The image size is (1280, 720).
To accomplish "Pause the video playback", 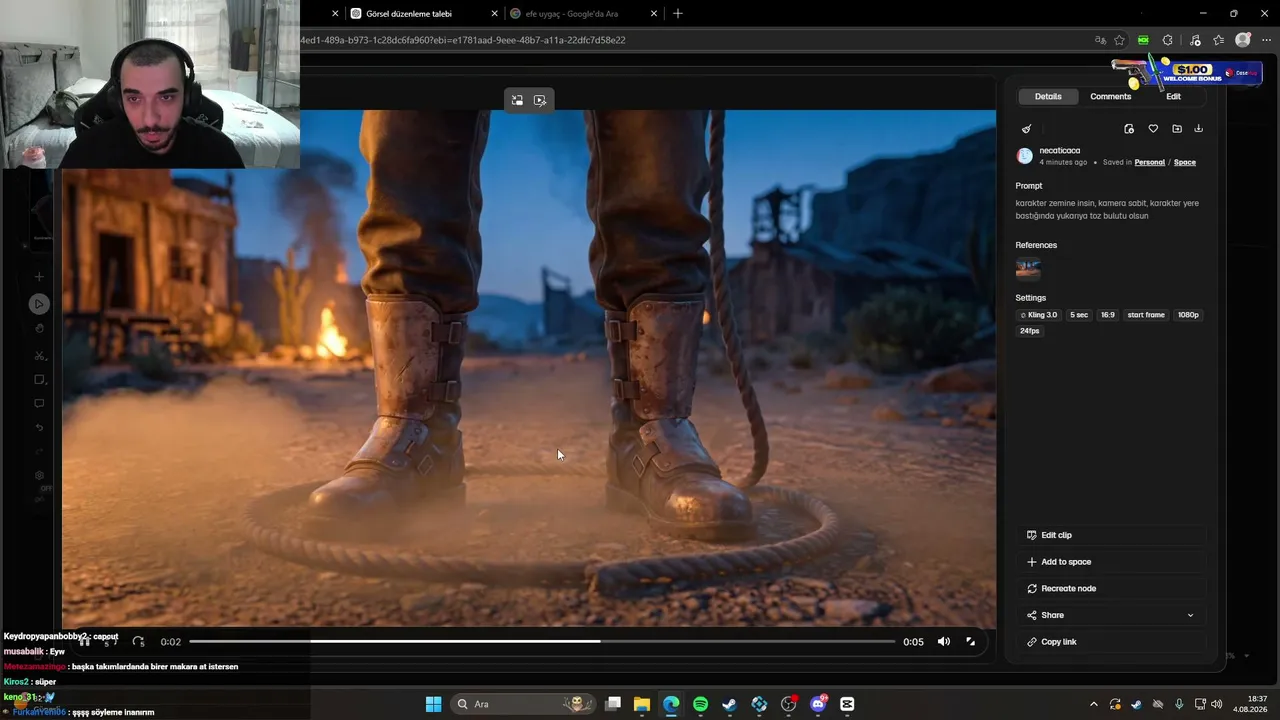I will (85, 642).
